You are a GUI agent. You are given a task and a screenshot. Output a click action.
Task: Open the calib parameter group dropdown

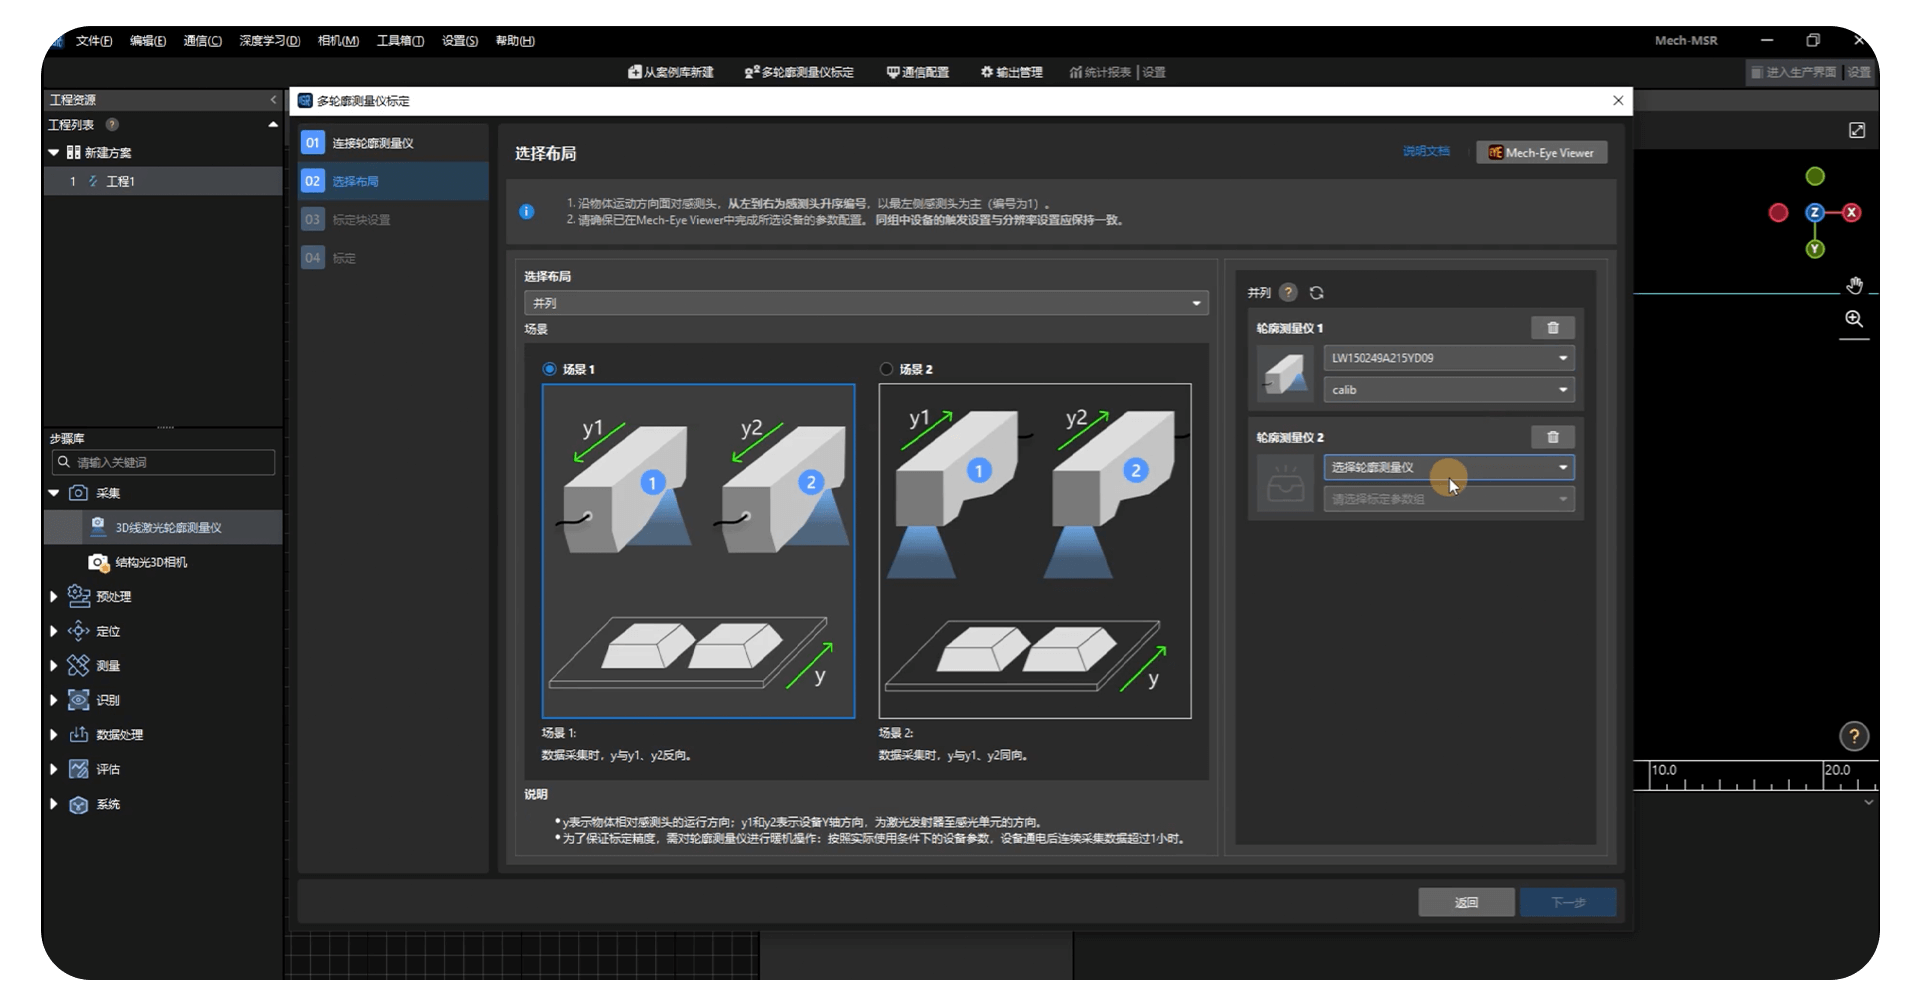pos(1448,390)
